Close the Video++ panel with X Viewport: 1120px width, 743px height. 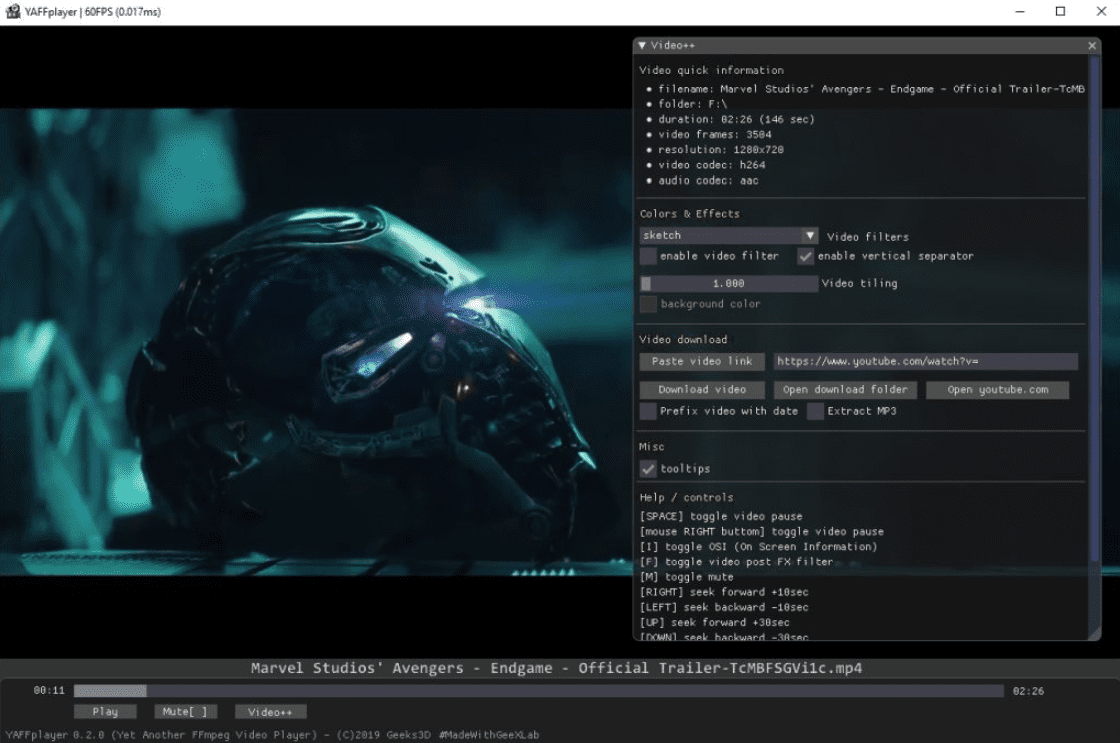(1092, 46)
